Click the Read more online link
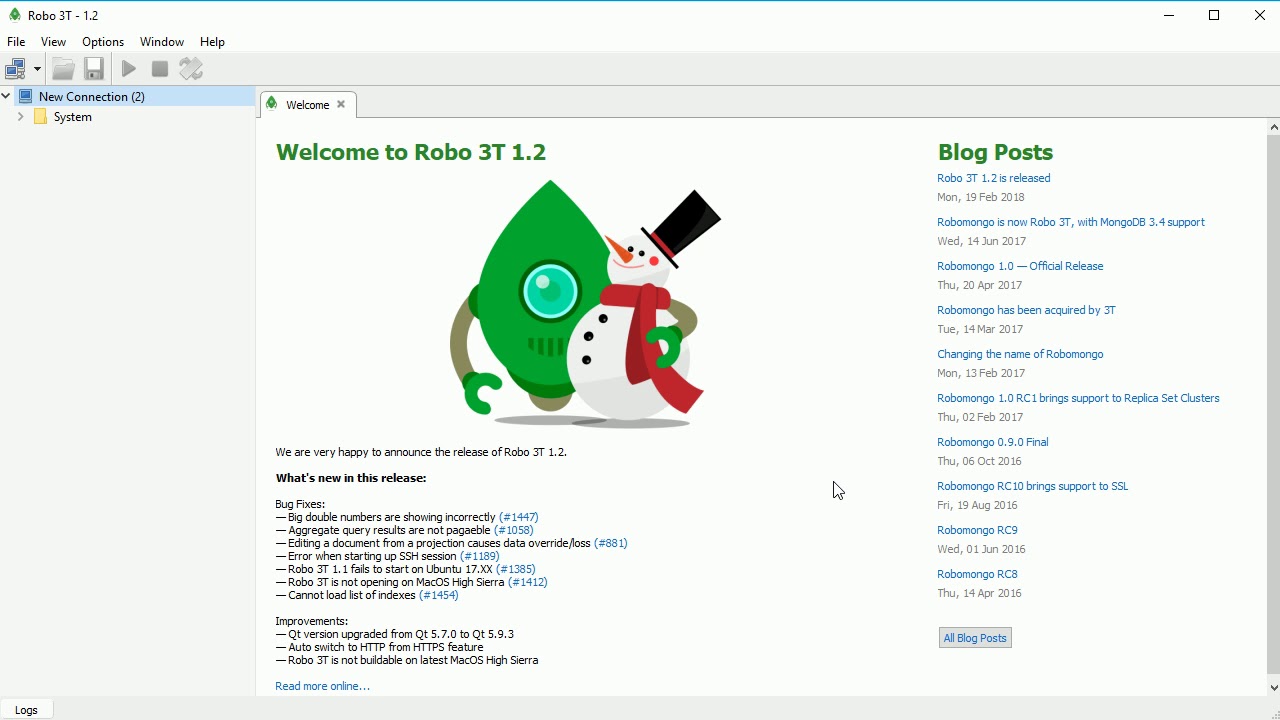The image size is (1280, 720). (322, 686)
